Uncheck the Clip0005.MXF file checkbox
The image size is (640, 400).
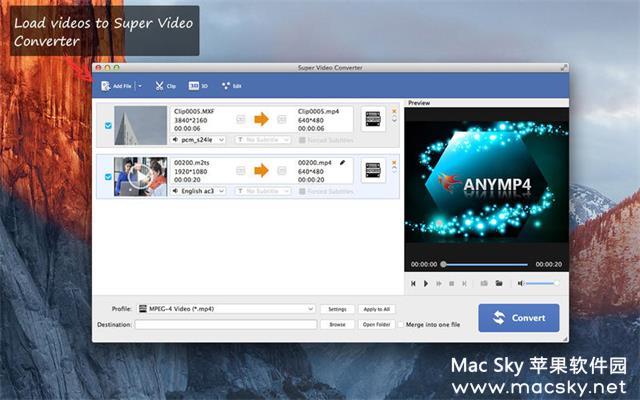point(108,125)
